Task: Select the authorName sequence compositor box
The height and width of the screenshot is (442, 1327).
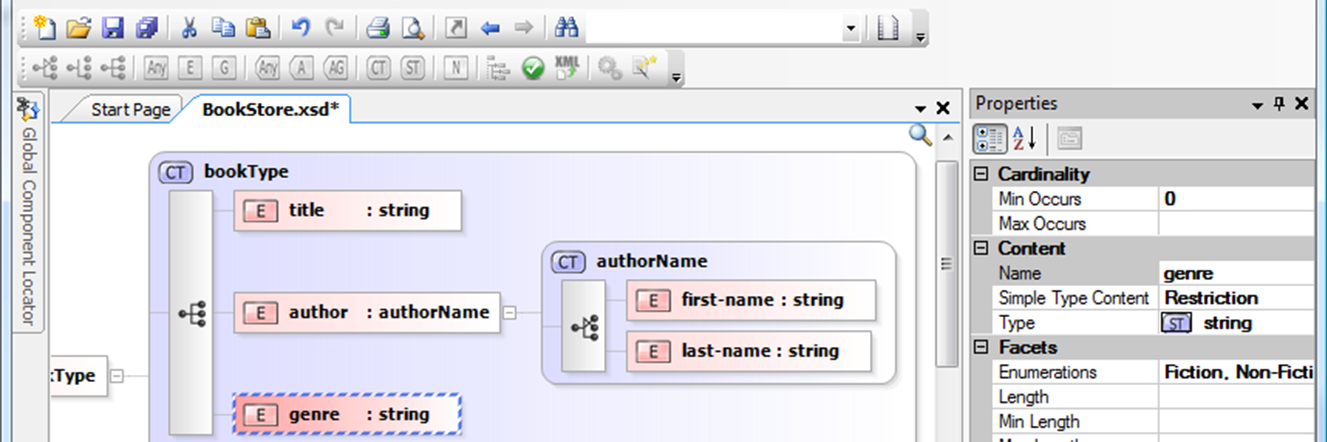Action: (585, 326)
